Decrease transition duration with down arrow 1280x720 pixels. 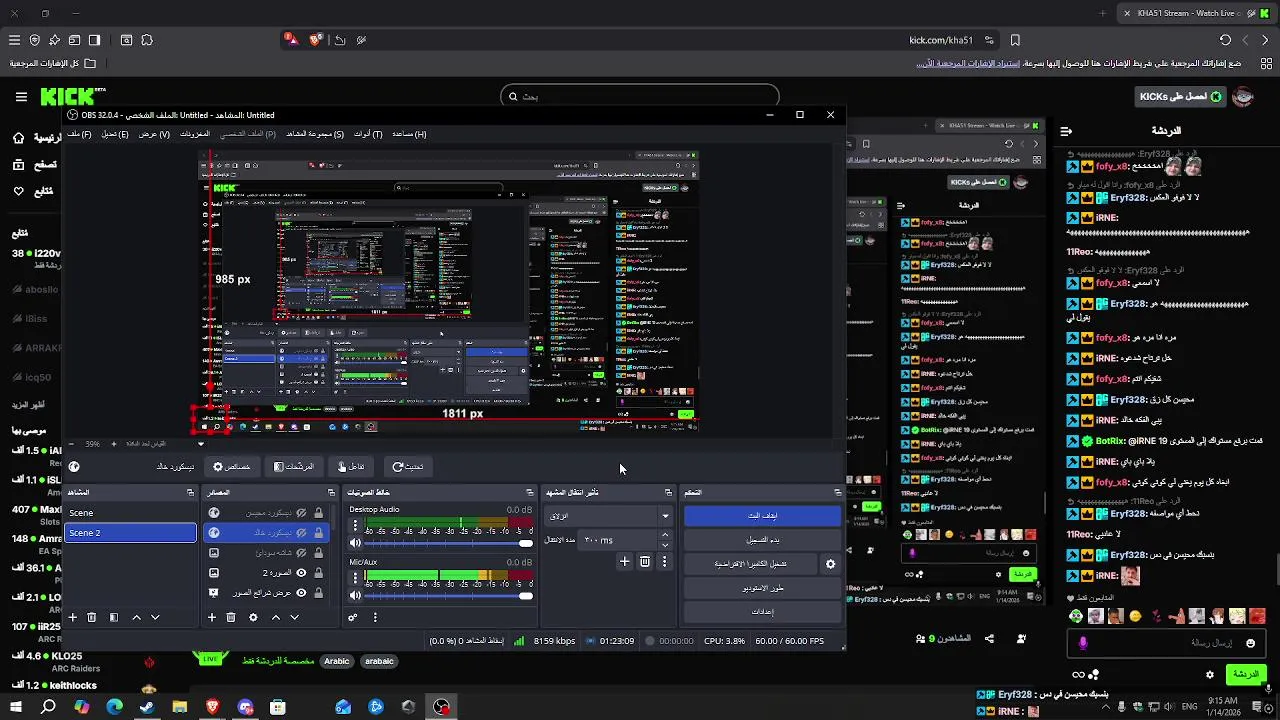click(665, 545)
